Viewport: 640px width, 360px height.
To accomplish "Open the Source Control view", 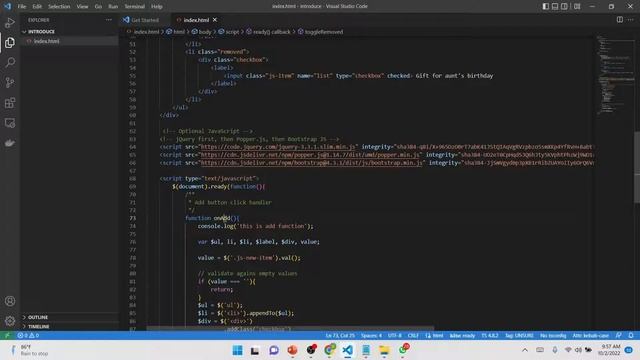I will (x=10, y=82).
